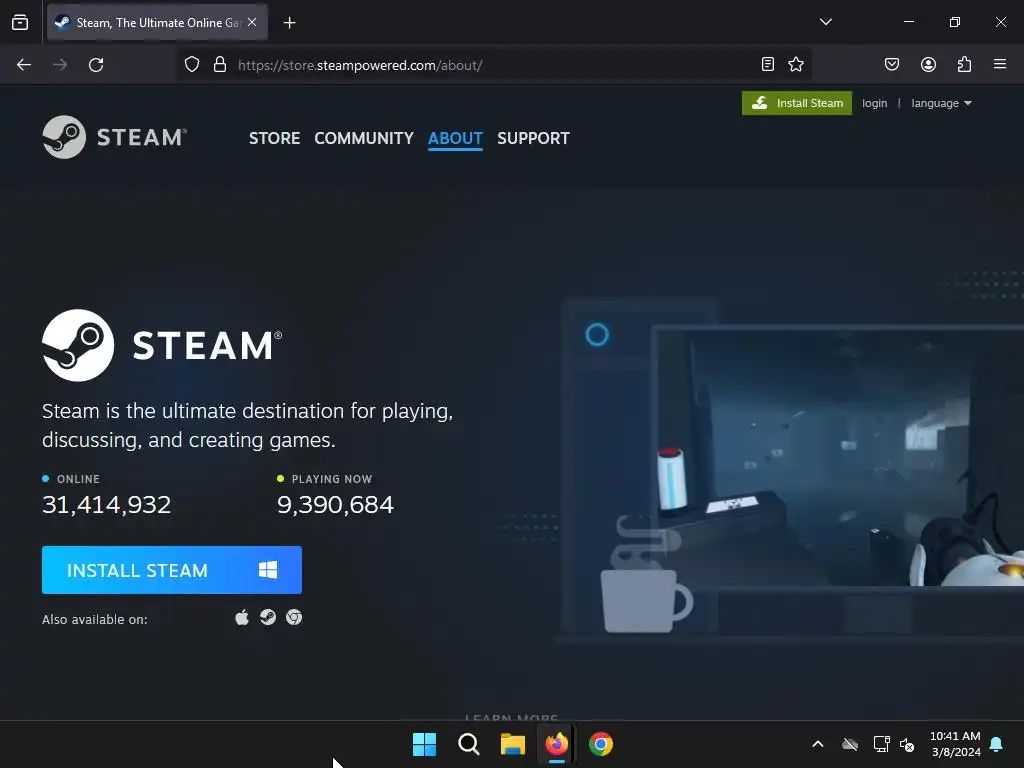Image resolution: width=1024 pixels, height=768 pixels.
Task: Click the playing now count 9,390,684
Action: [336, 505]
